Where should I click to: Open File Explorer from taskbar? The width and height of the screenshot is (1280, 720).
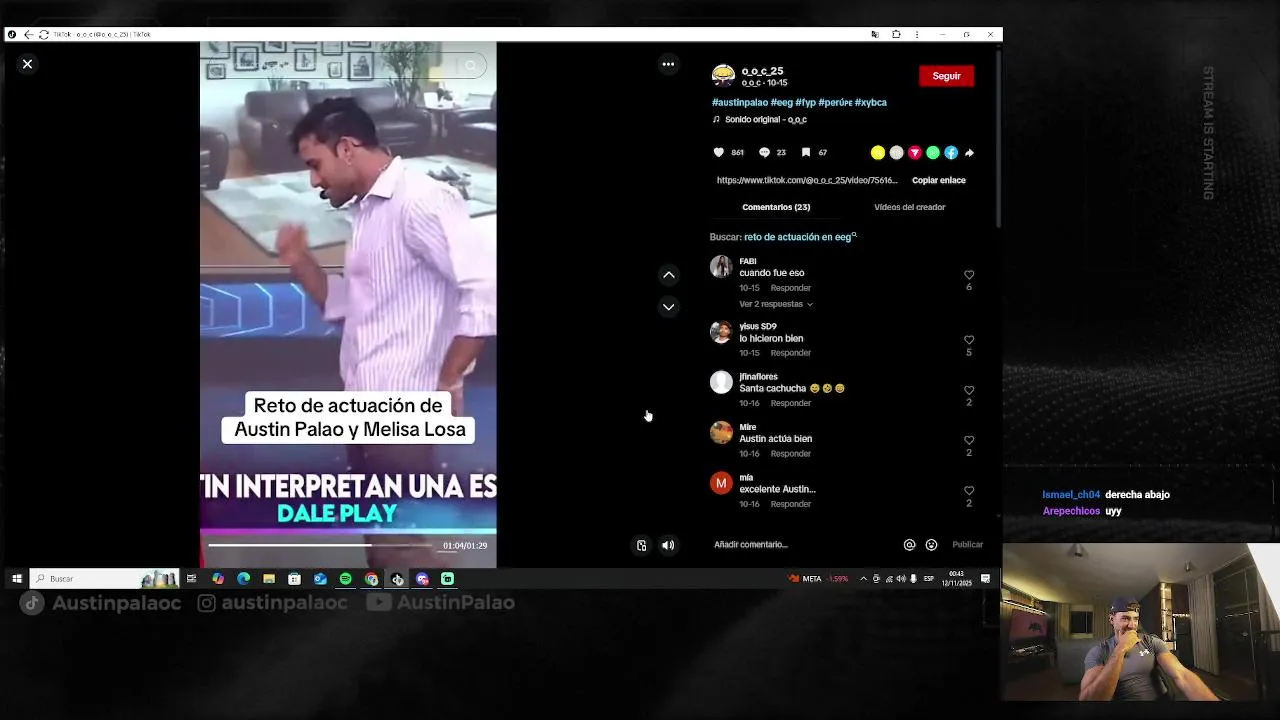tap(269, 579)
